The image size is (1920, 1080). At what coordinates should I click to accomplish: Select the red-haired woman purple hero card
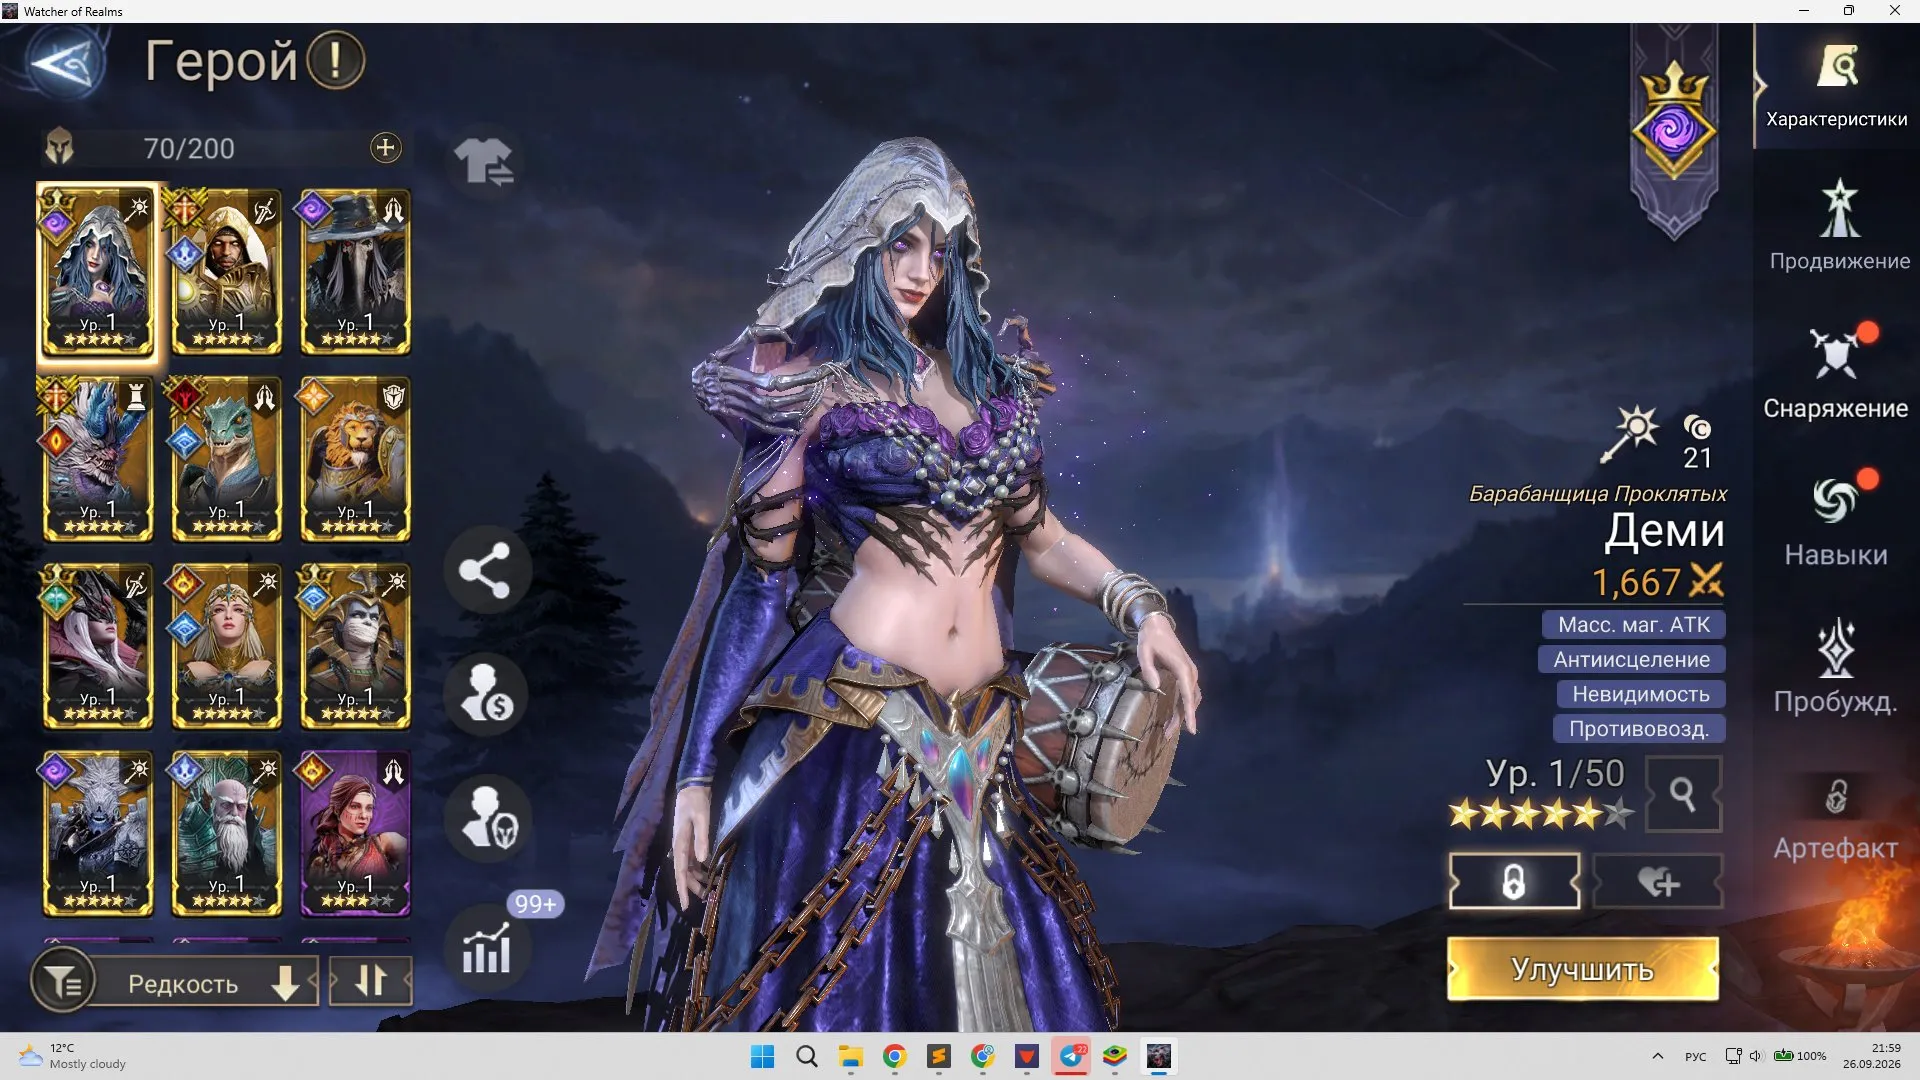point(355,834)
